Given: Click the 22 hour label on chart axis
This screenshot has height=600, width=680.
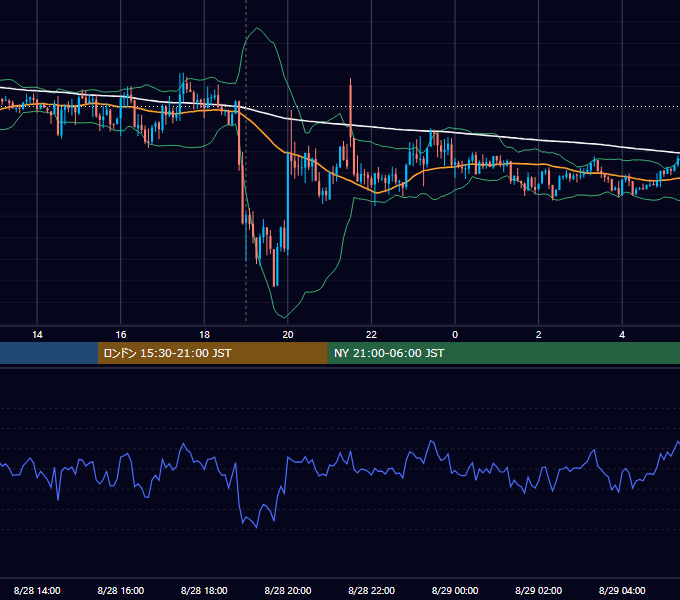Looking at the screenshot, I should point(371,335).
